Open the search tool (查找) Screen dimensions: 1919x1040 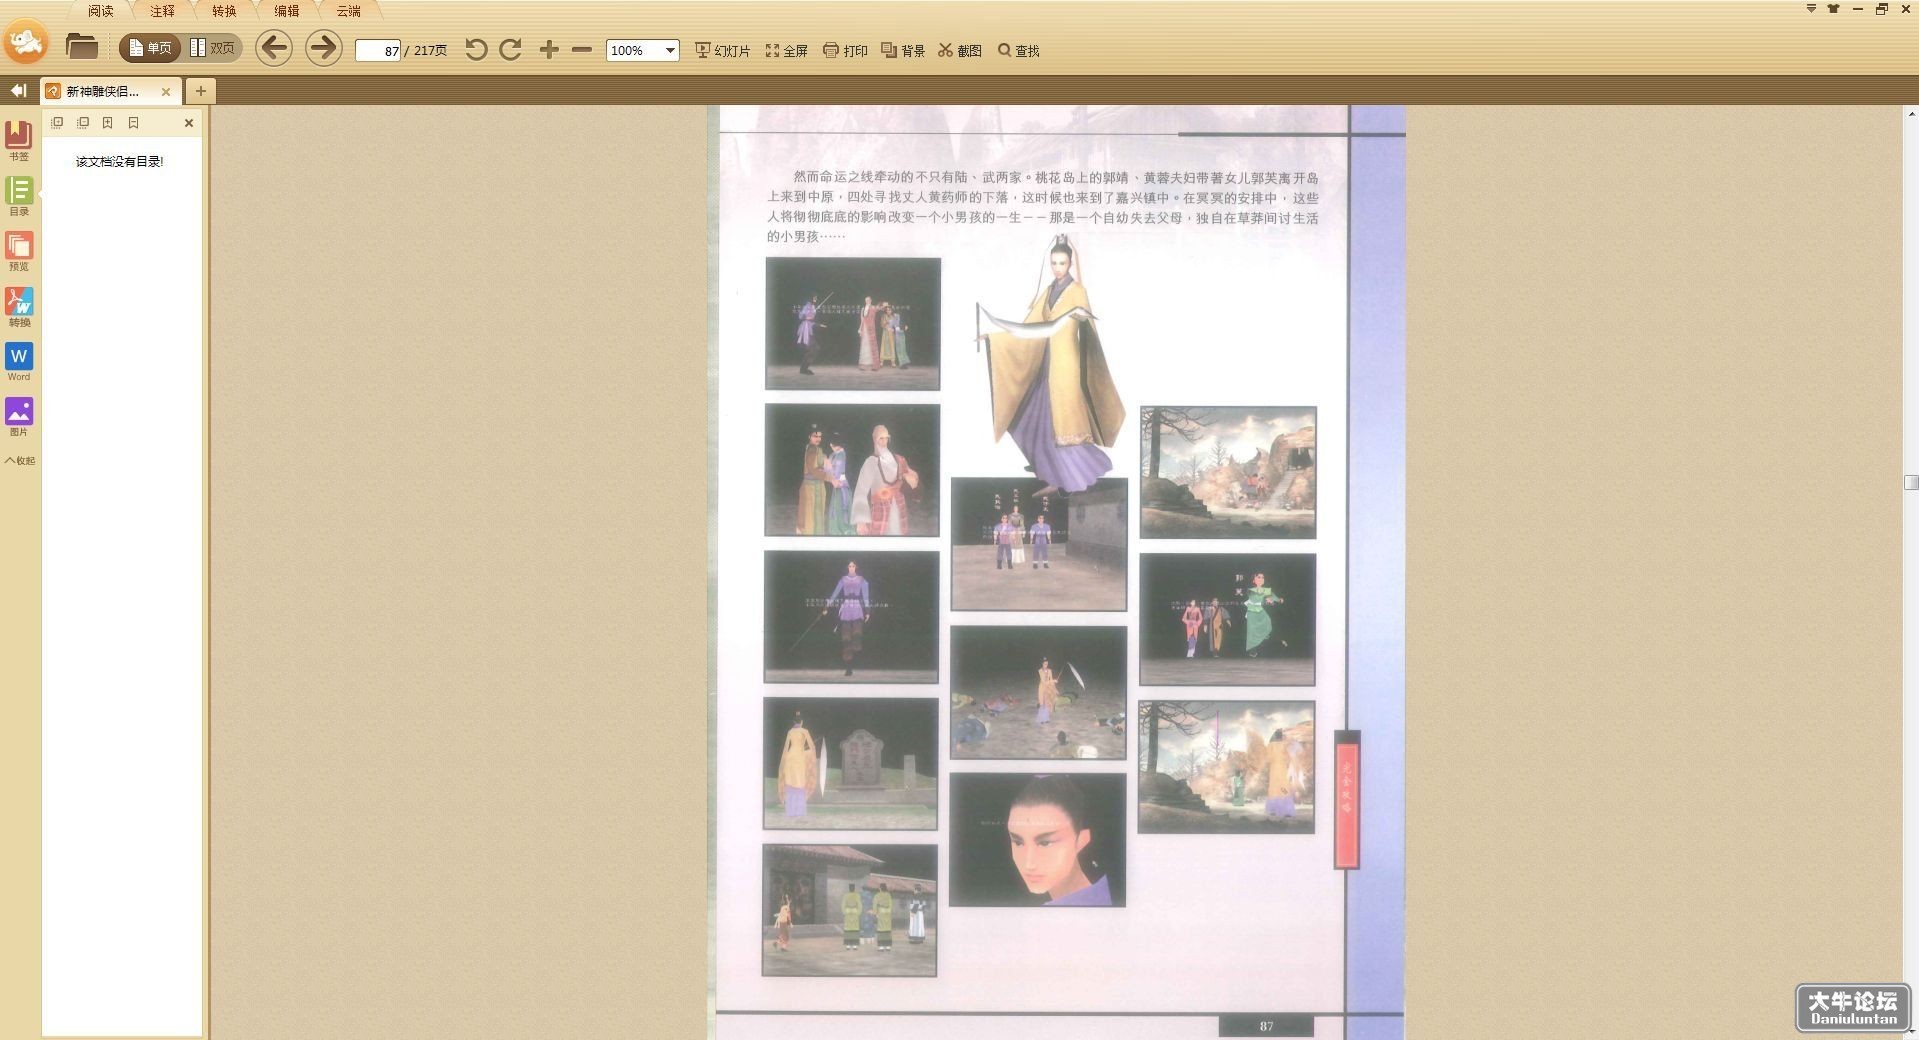coord(1019,50)
